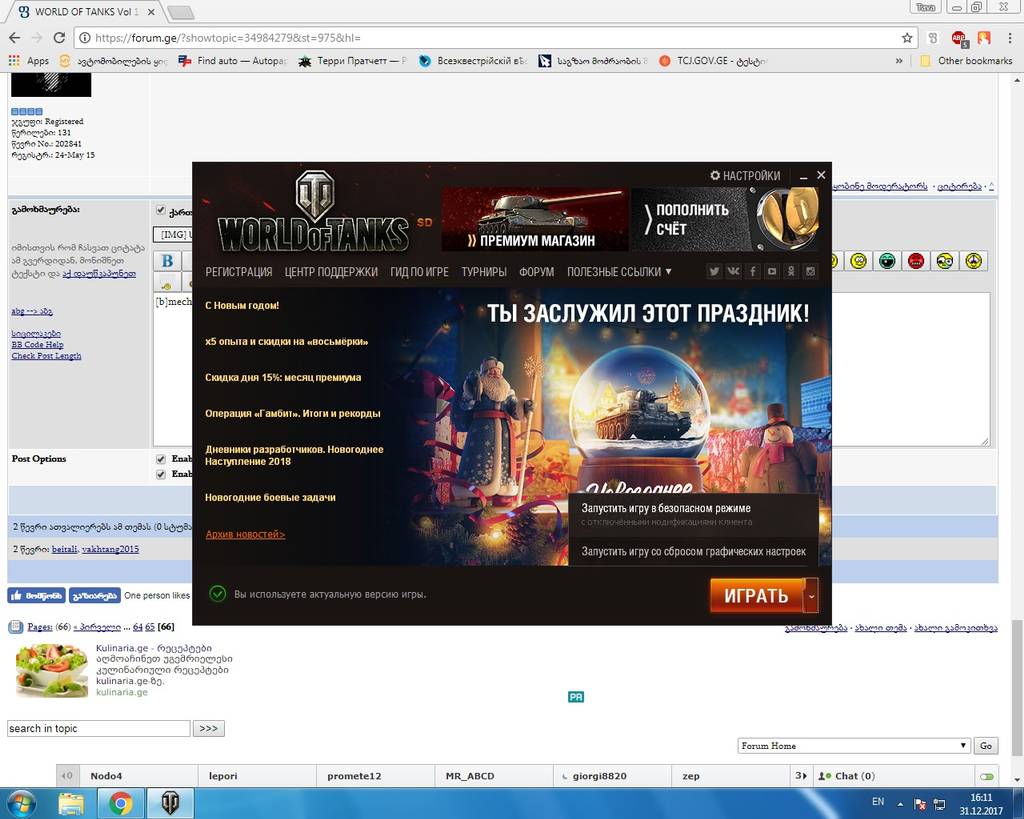Apply Bold formatting in the post editor
The width and height of the screenshot is (1024, 819).
[x=166, y=260]
